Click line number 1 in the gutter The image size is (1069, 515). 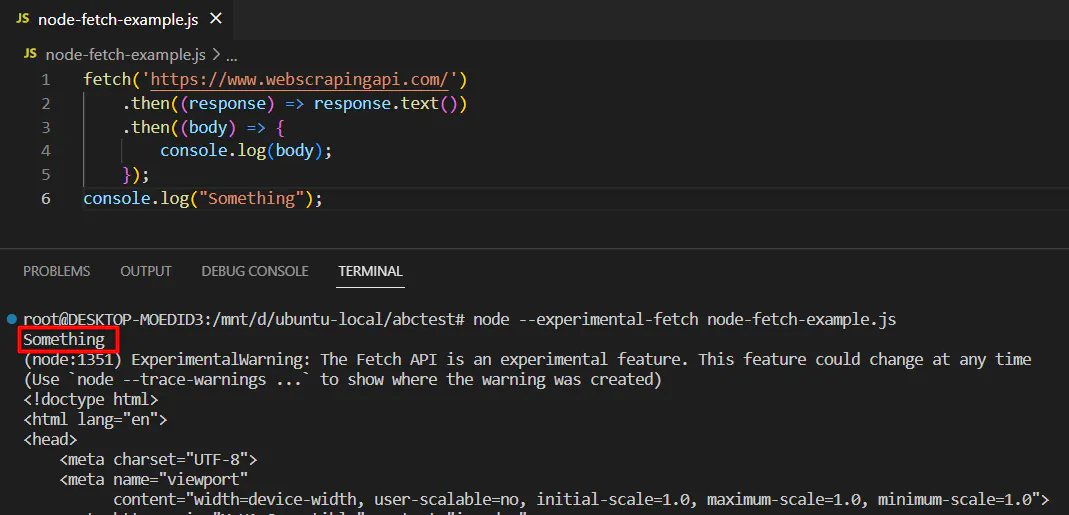click(x=45, y=80)
